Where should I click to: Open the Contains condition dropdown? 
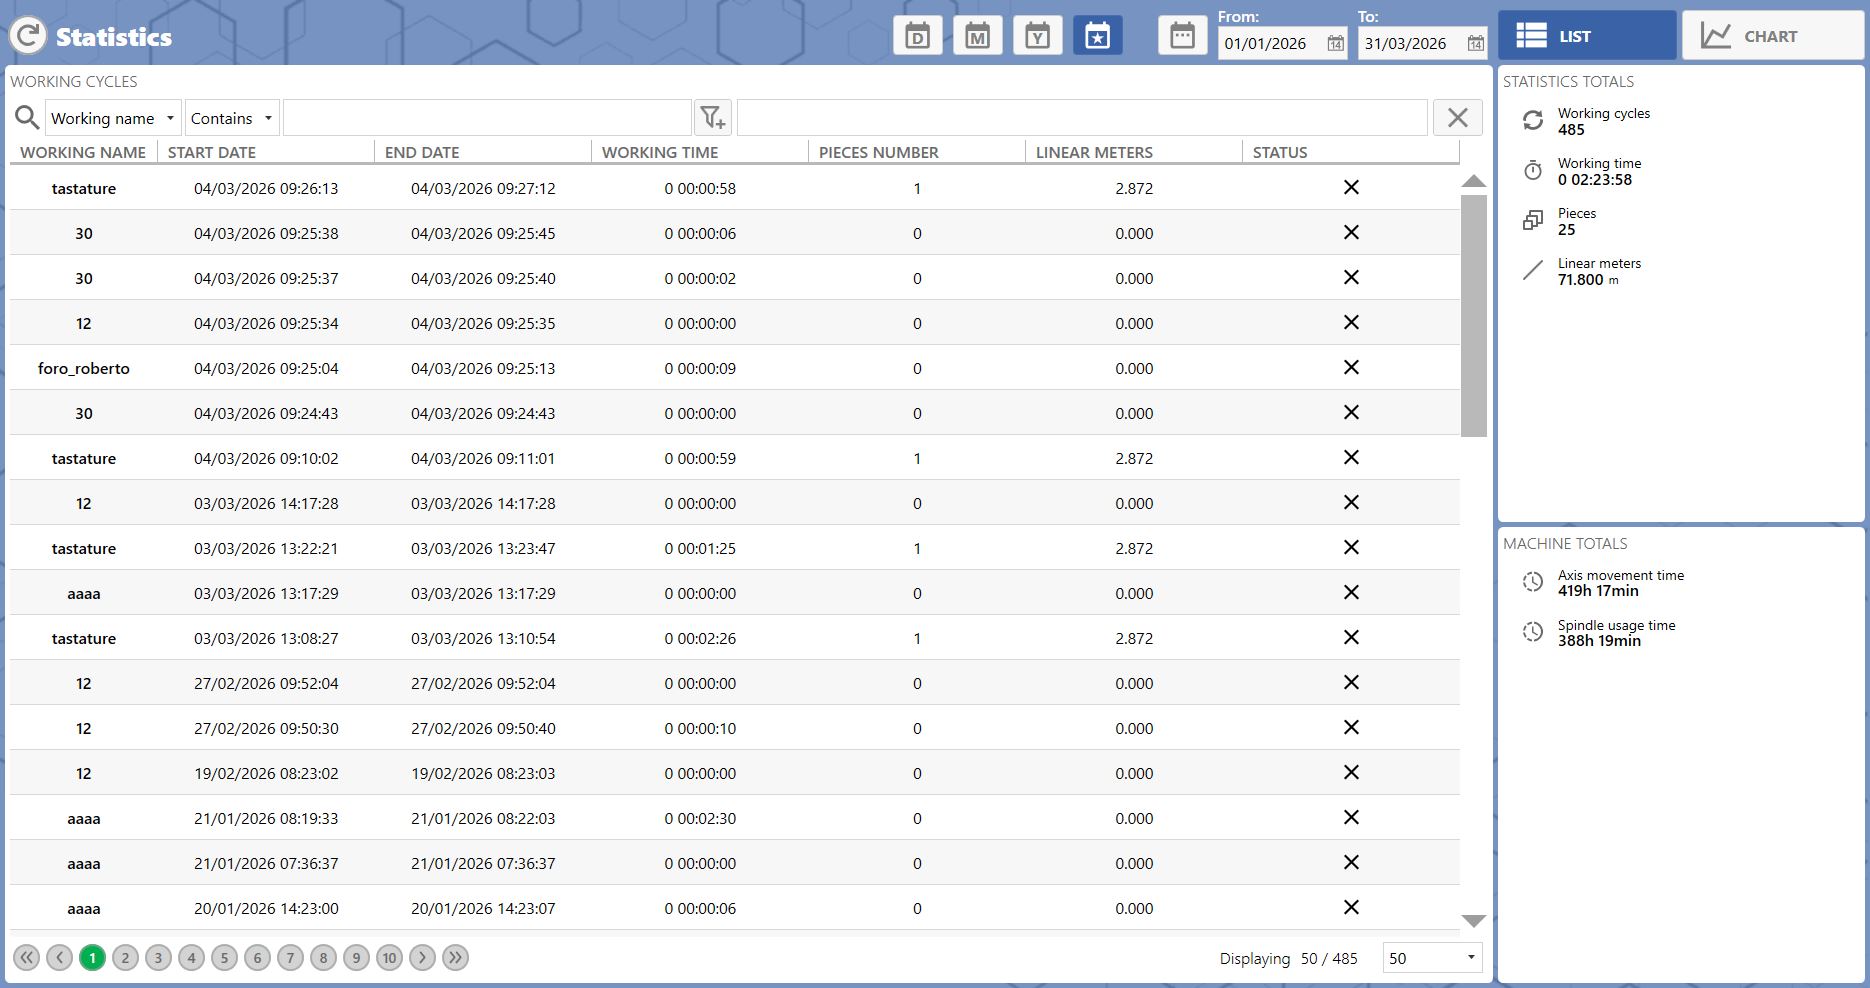click(x=232, y=118)
